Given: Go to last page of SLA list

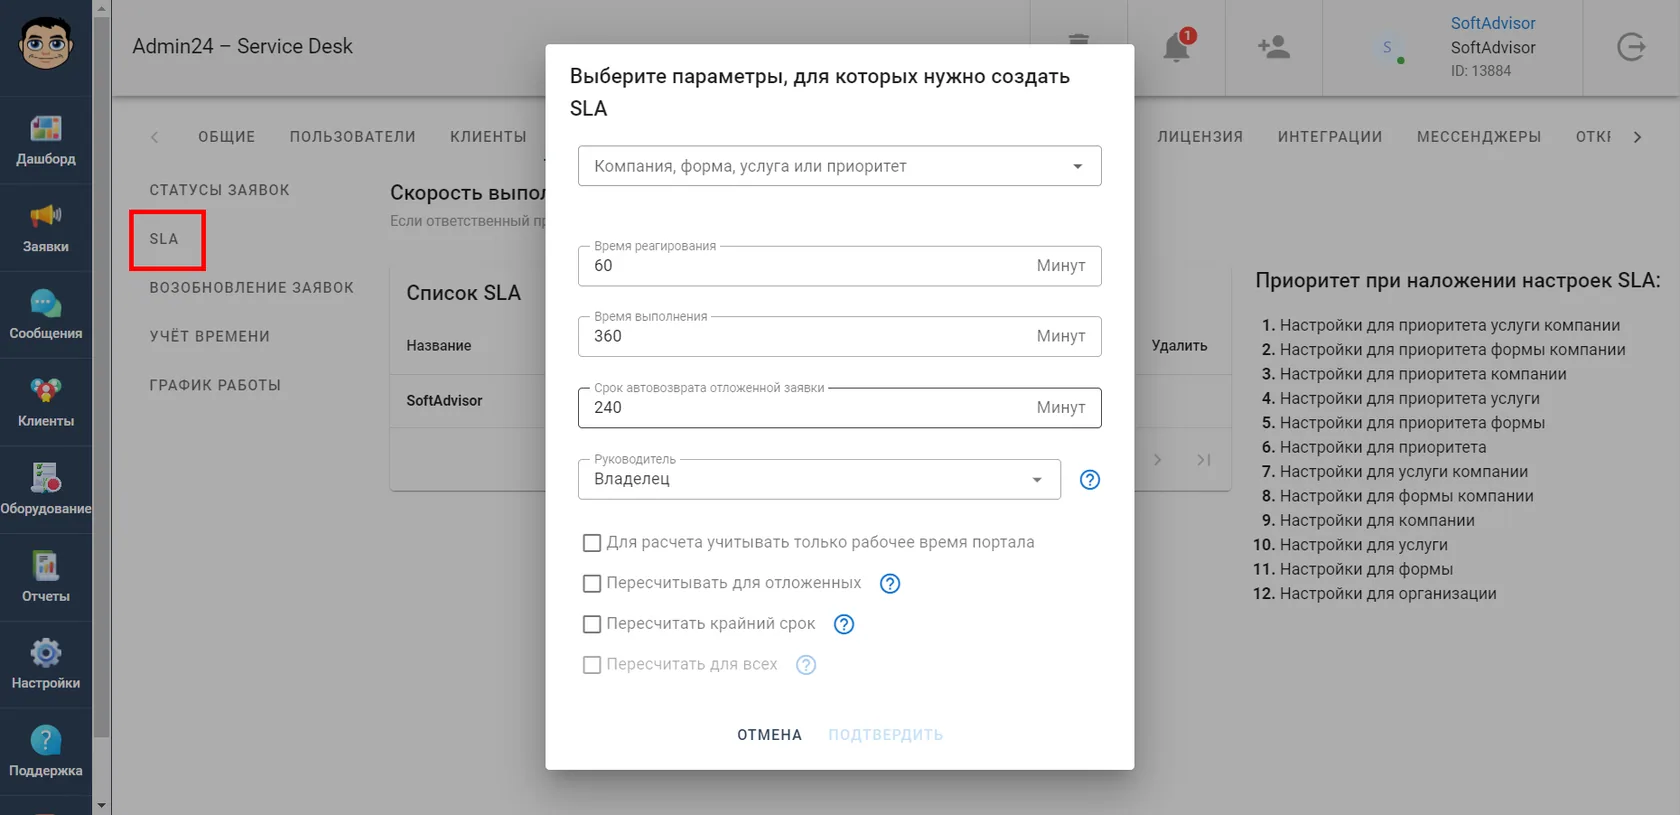Looking at the screenshot, I should tap(1204, 460).
